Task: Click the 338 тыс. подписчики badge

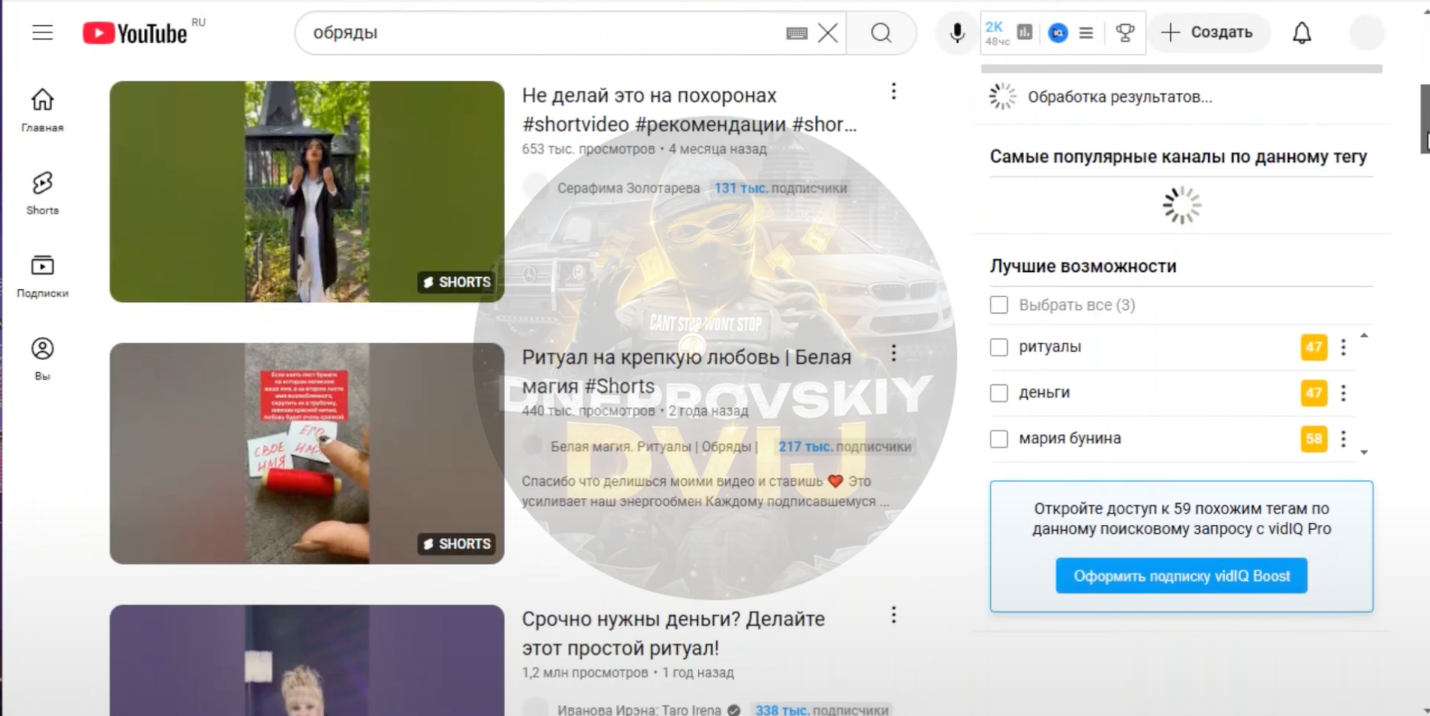Action: pyautogui.click(x=821, y=710)
